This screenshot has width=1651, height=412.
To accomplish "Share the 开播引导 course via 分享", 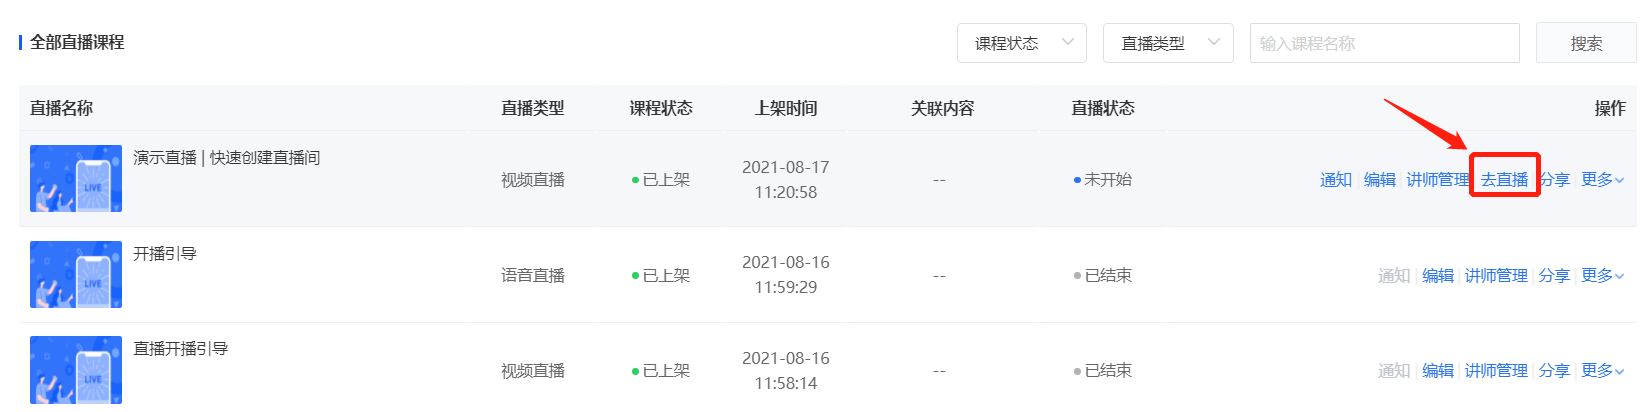I will (1554, 276).
